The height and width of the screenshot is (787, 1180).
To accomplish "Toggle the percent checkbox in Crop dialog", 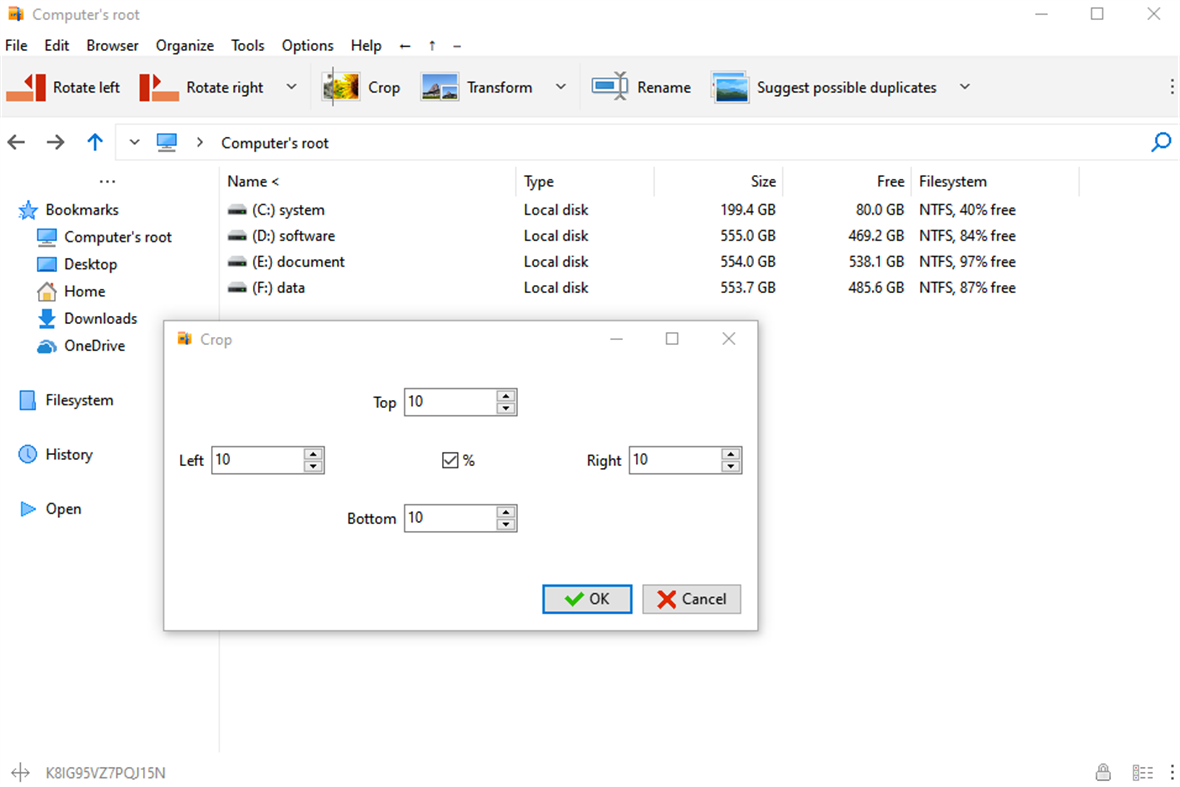I will [x=451, y=460].
